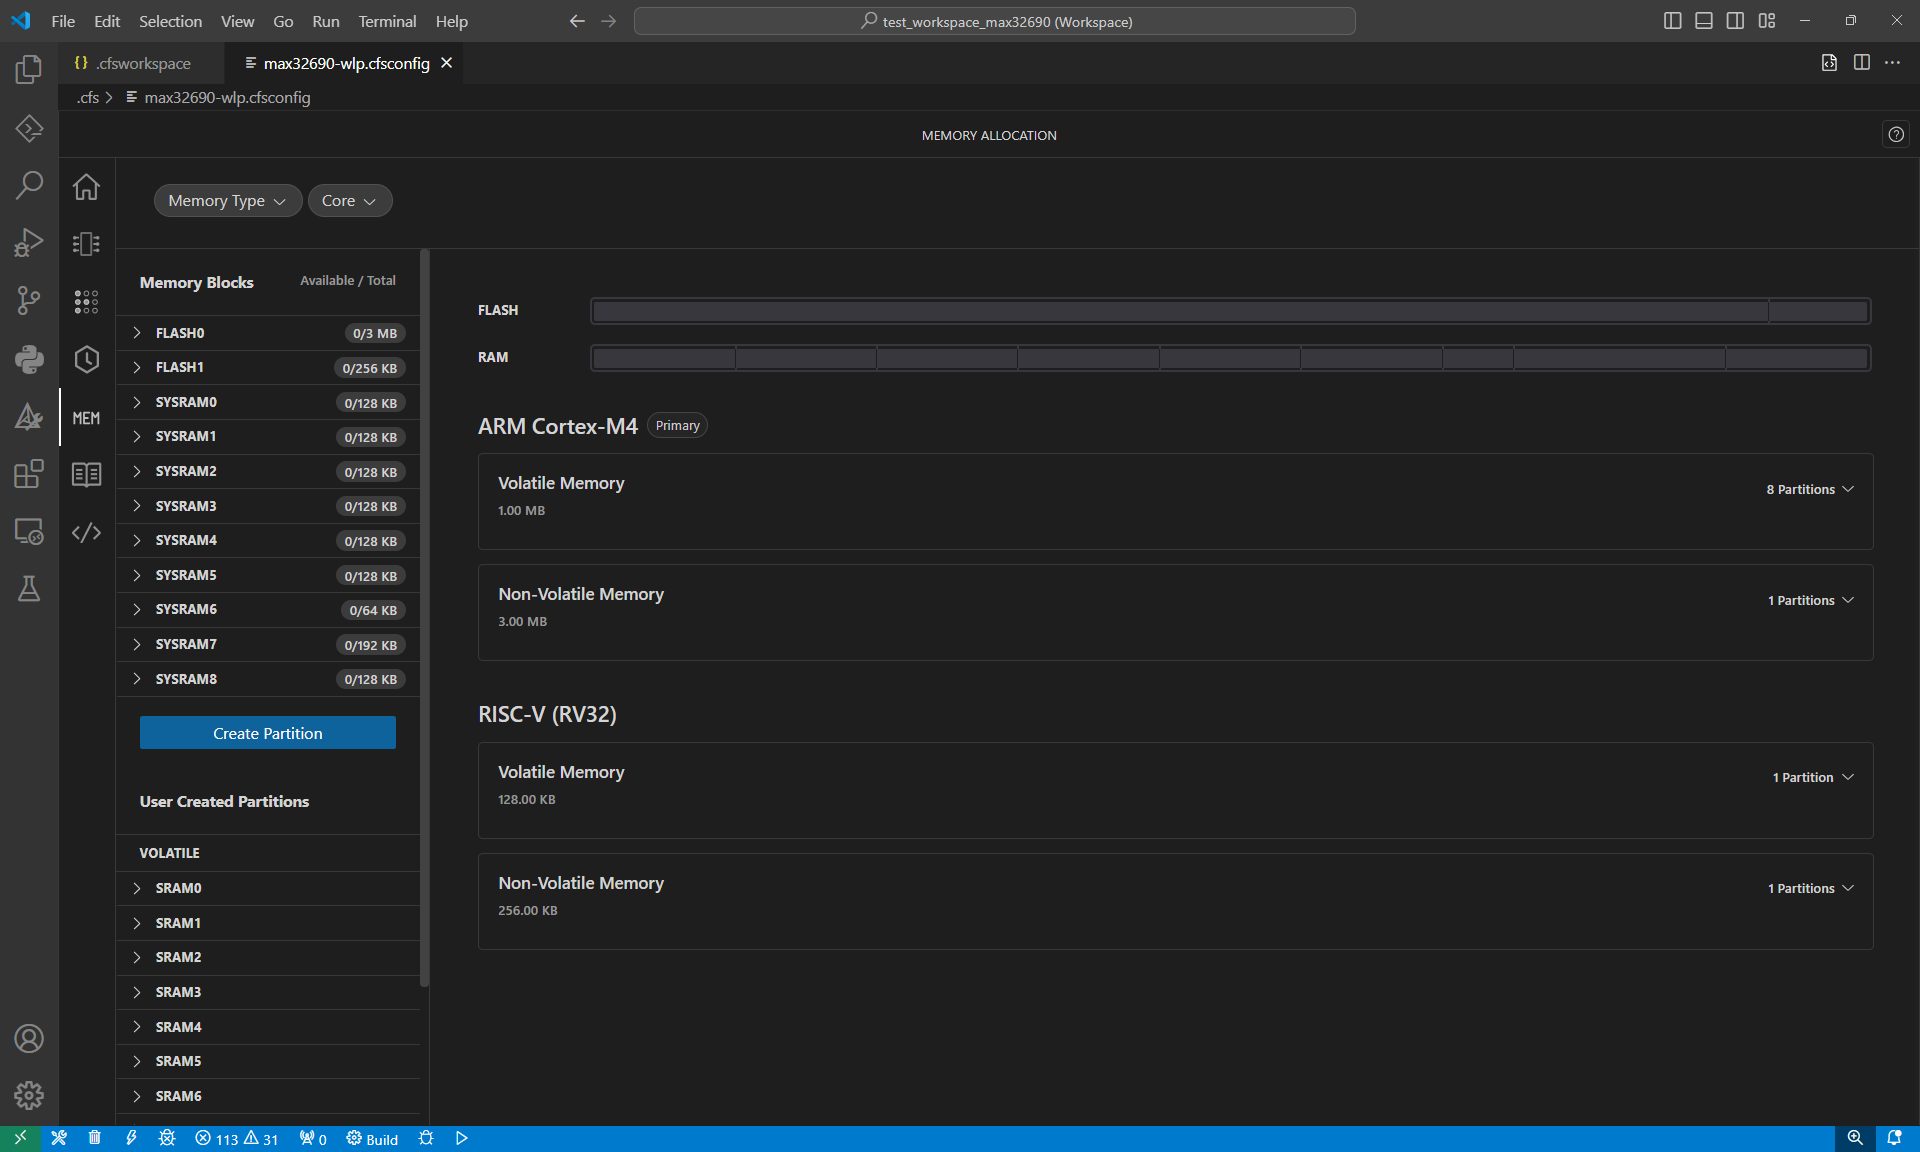Open the help tooltip on Memory Allocation page

(x=1896, y=134)
